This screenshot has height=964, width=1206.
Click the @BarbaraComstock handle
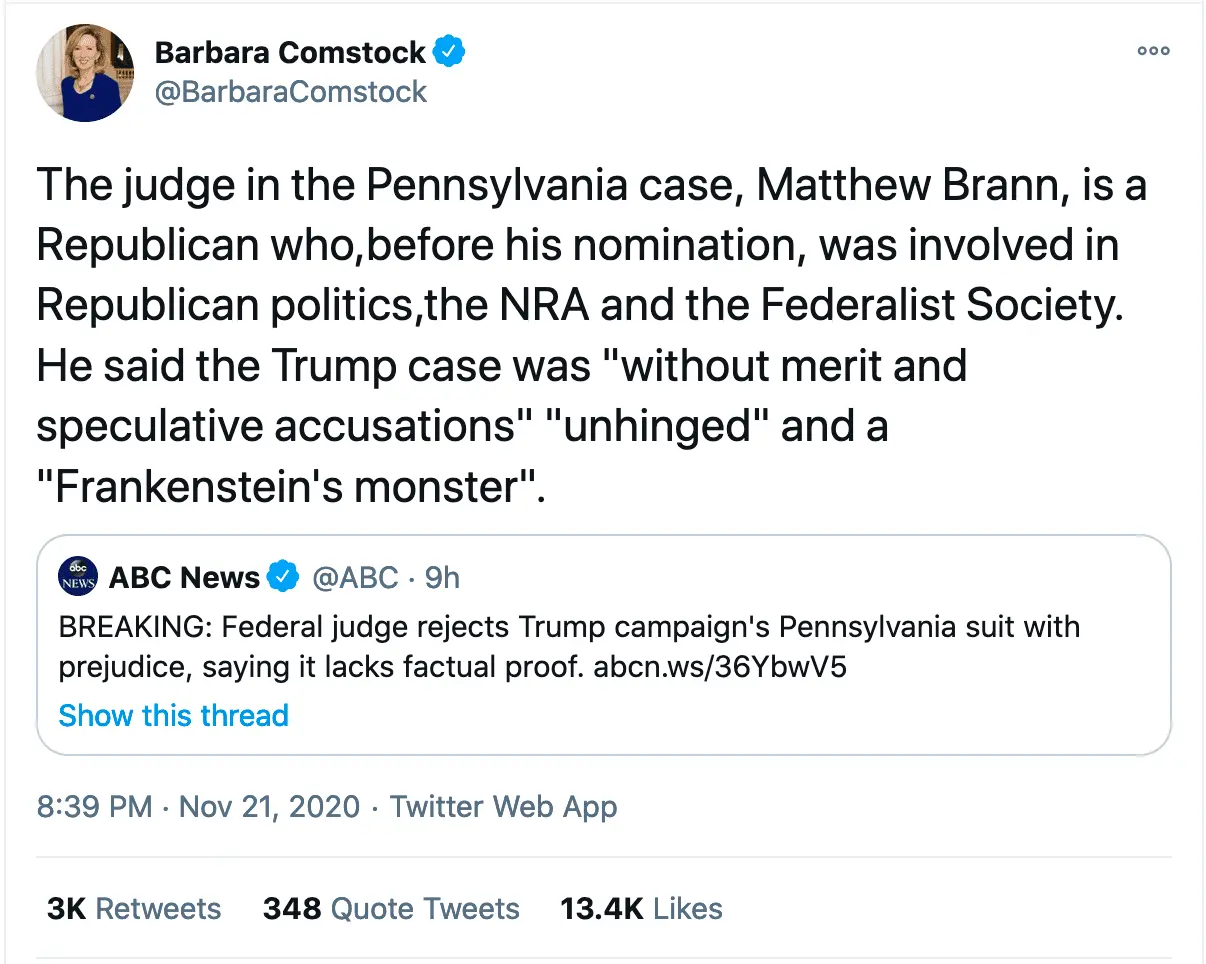pyautogui.click(x=290, y=92)
